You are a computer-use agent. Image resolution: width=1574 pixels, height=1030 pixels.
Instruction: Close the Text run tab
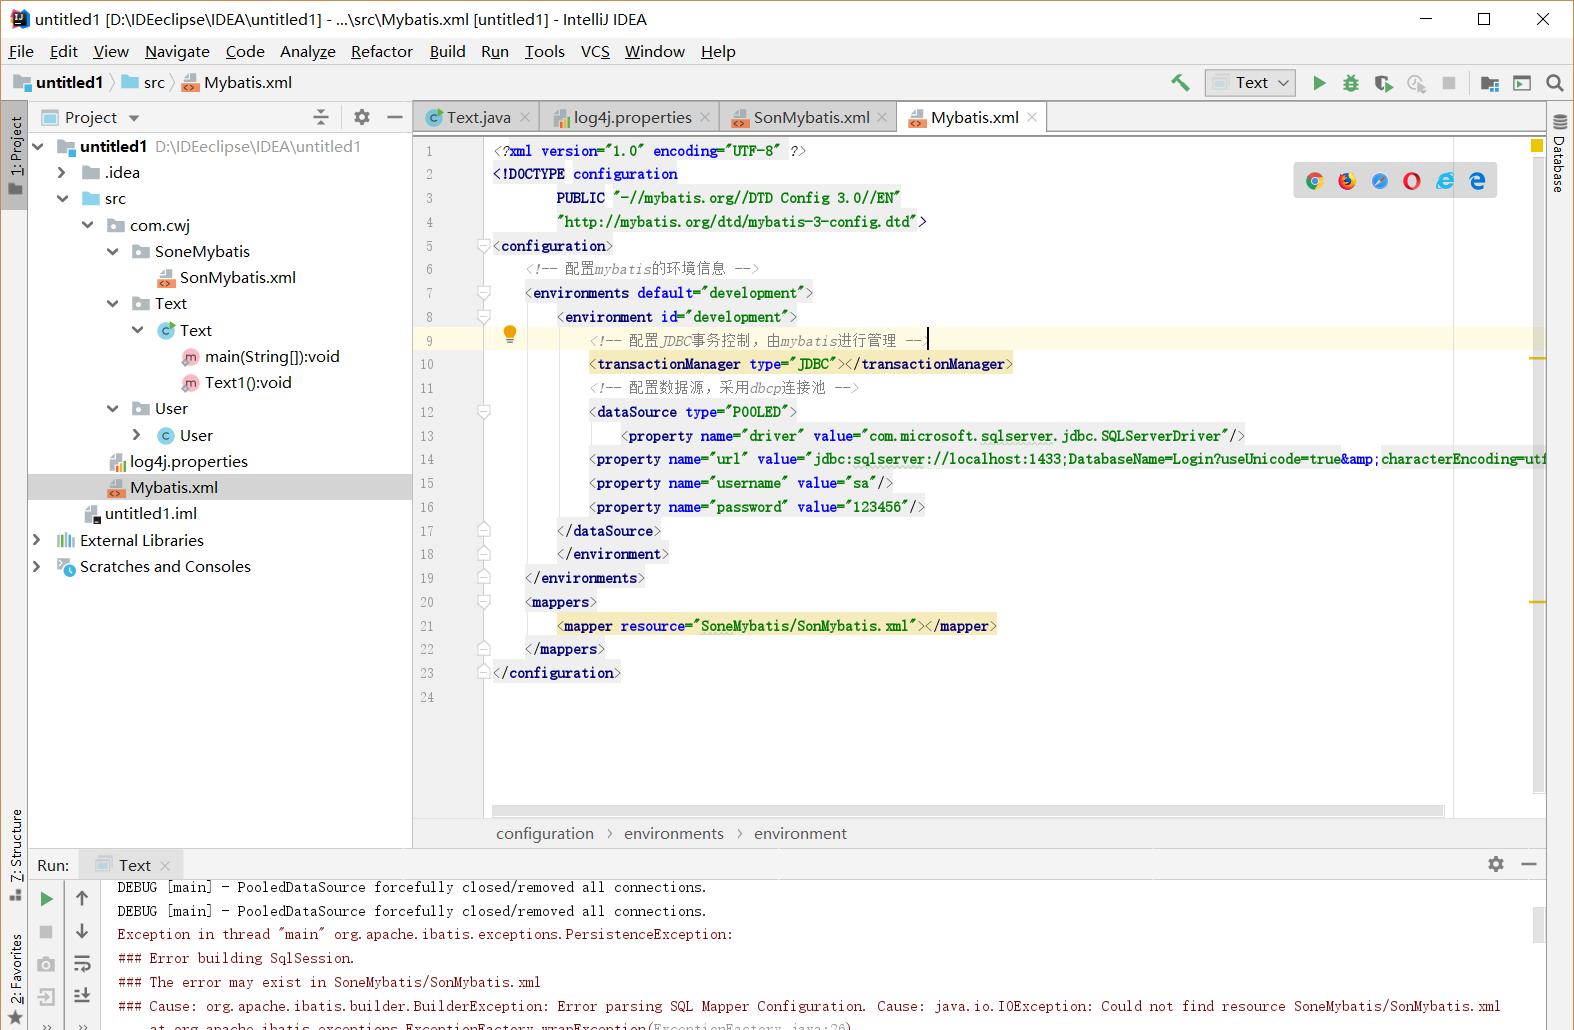coord(165,865)
